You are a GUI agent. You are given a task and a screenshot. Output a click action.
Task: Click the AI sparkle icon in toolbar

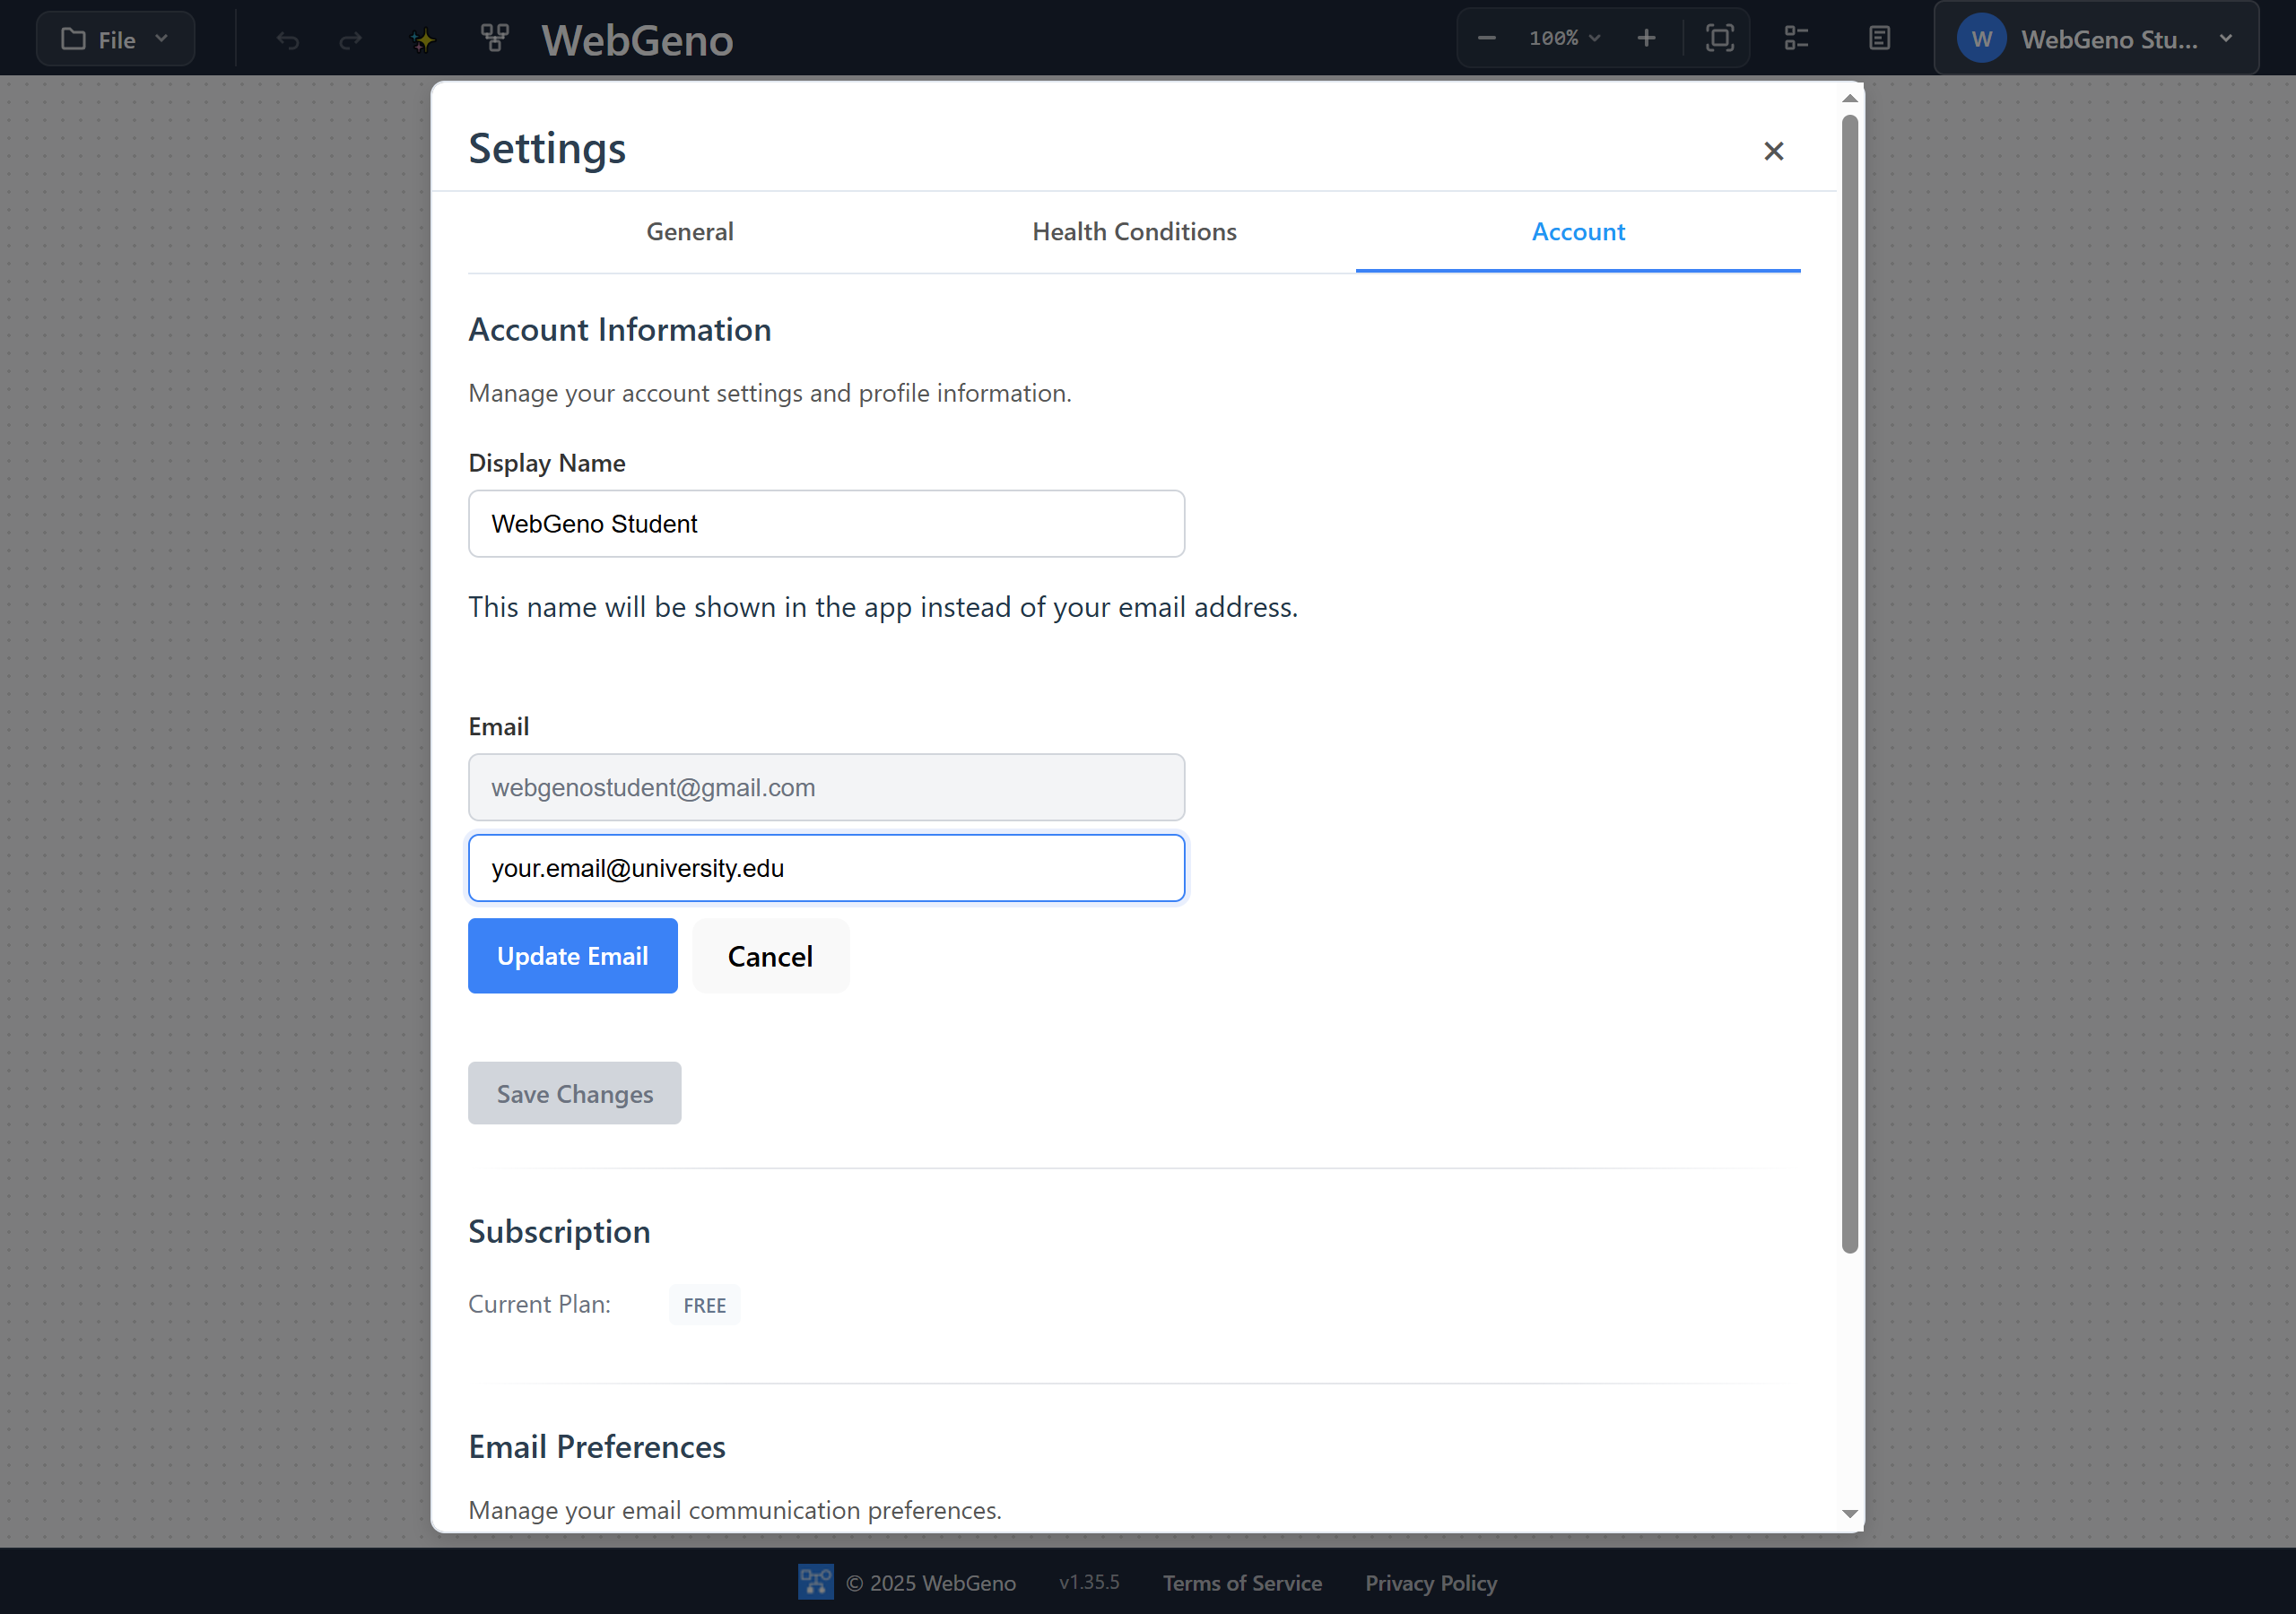coord(423,40)
